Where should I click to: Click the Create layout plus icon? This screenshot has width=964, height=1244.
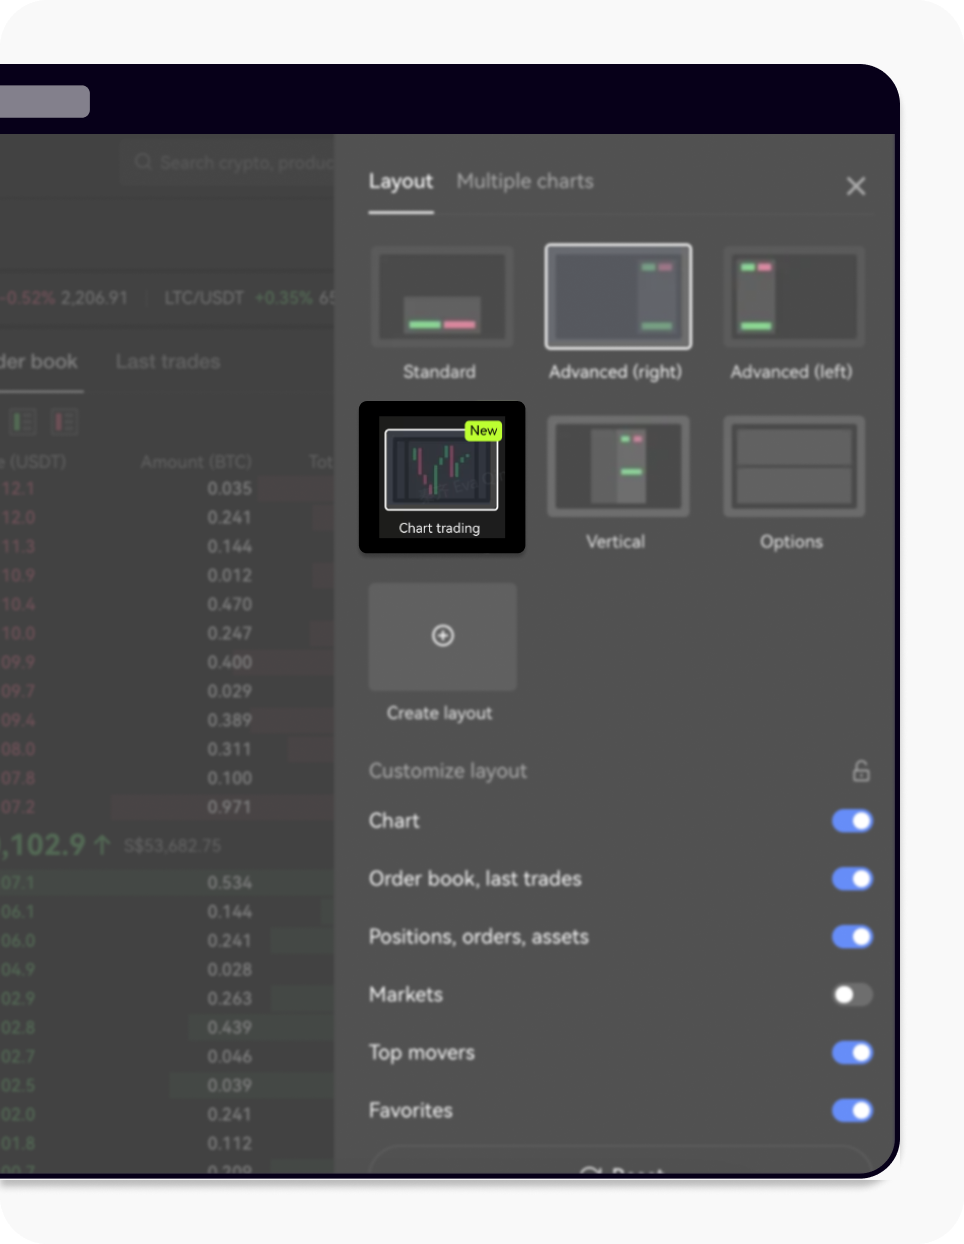443,636
